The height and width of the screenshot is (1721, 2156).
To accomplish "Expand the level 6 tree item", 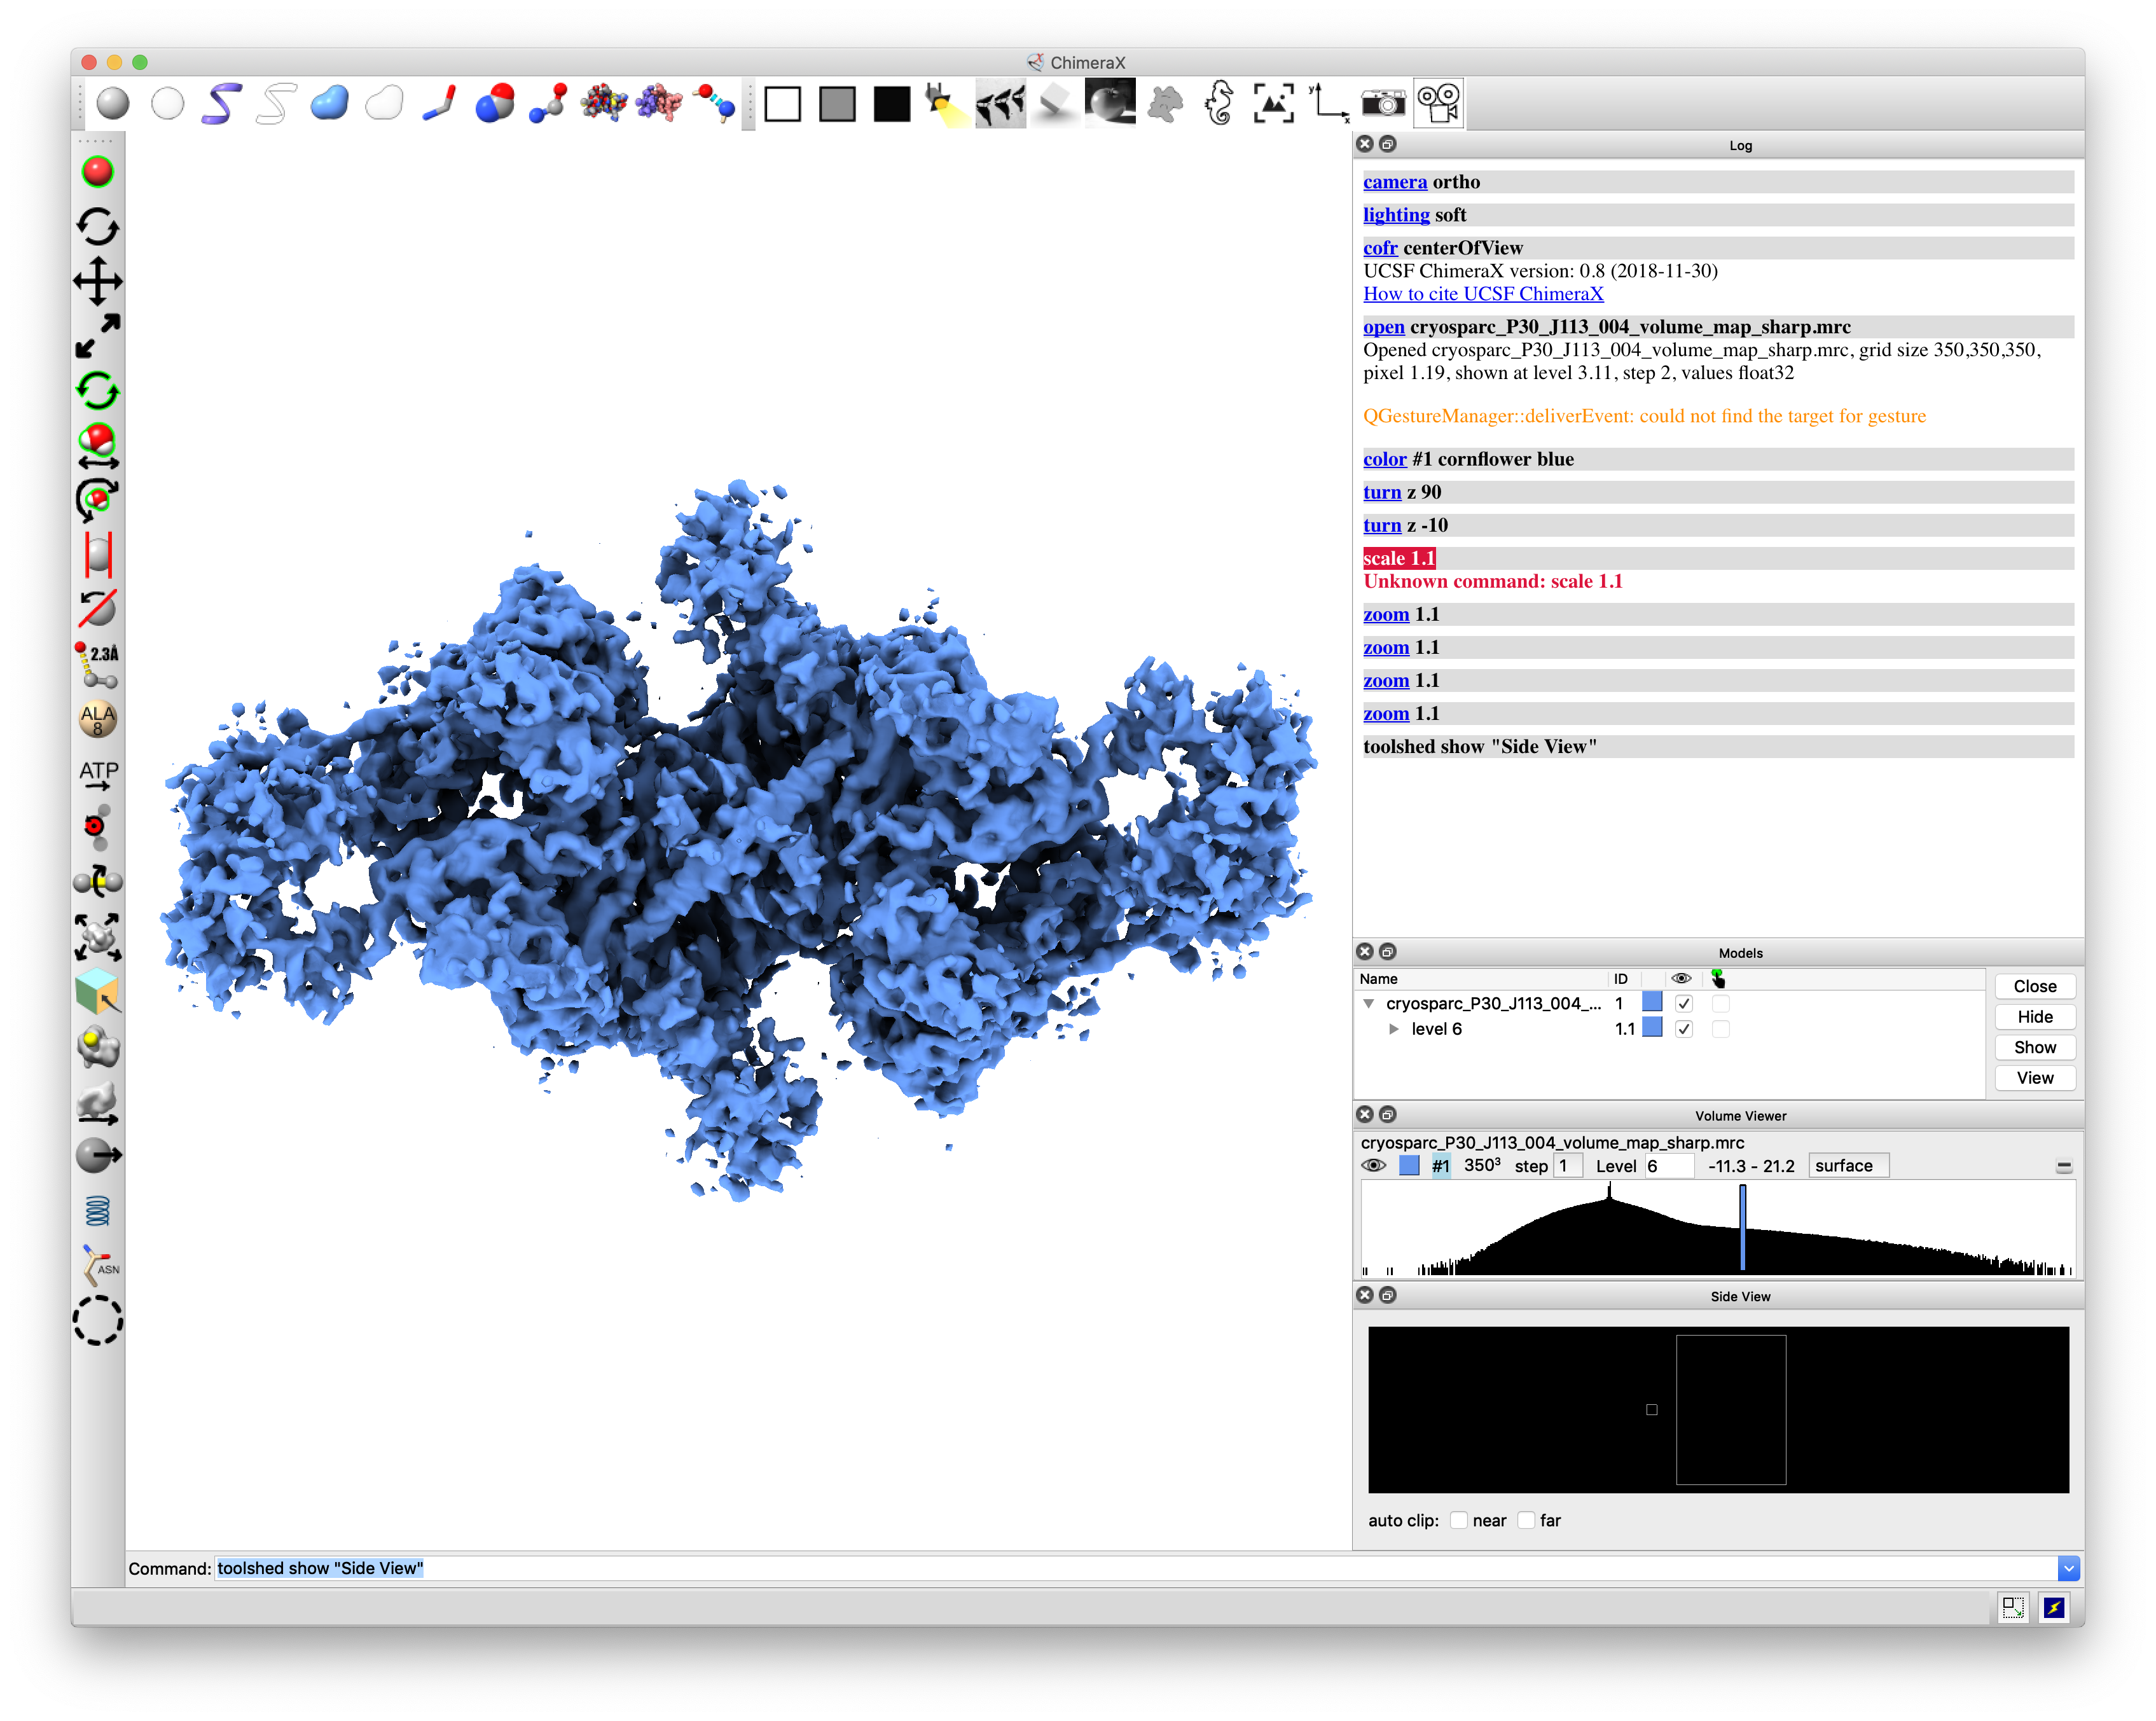I will tap(1394, 1029).
